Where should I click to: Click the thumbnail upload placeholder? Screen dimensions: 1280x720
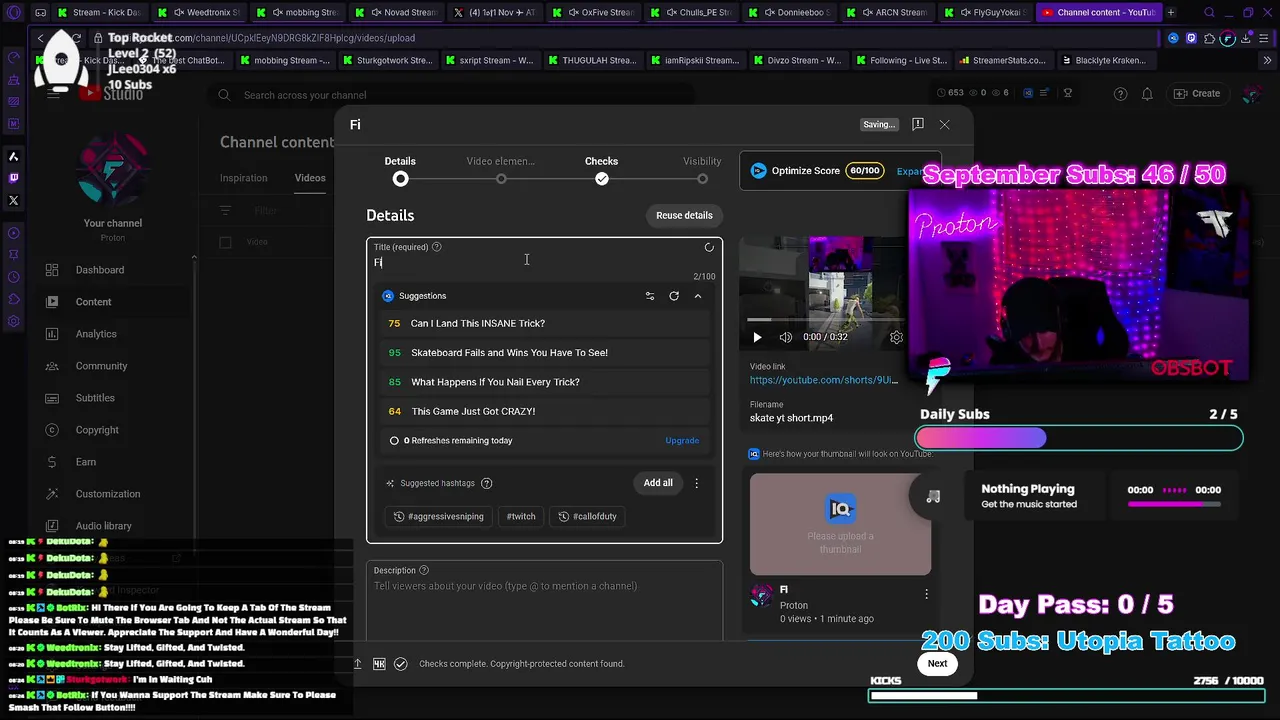point(840,523)
